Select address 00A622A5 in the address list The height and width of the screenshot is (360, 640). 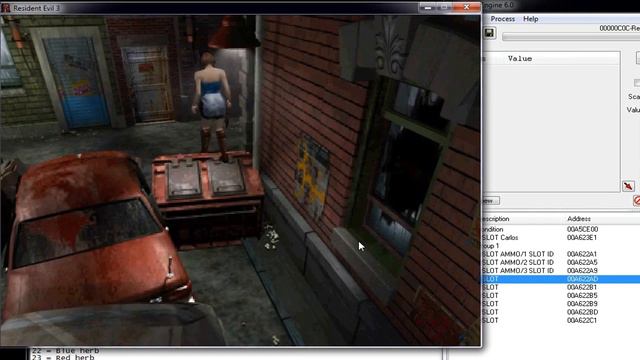pyautogui.click(x=582, y=262)
